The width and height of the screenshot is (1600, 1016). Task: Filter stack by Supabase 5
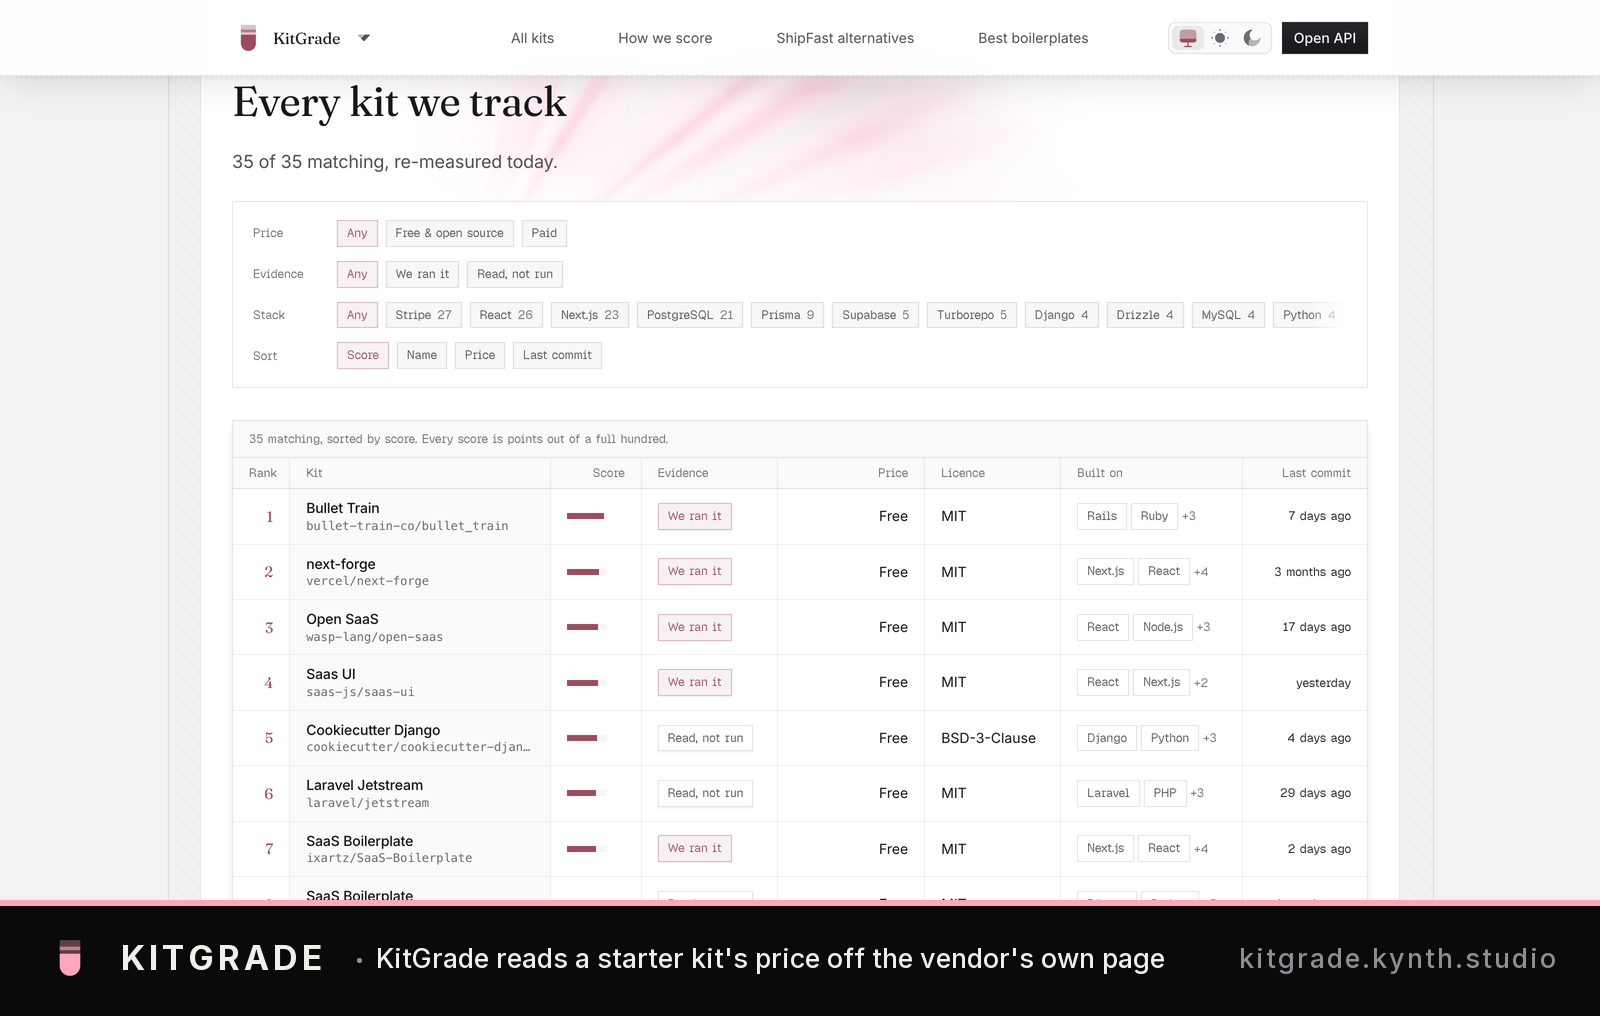pyautogui.click(x=875, y=315)
